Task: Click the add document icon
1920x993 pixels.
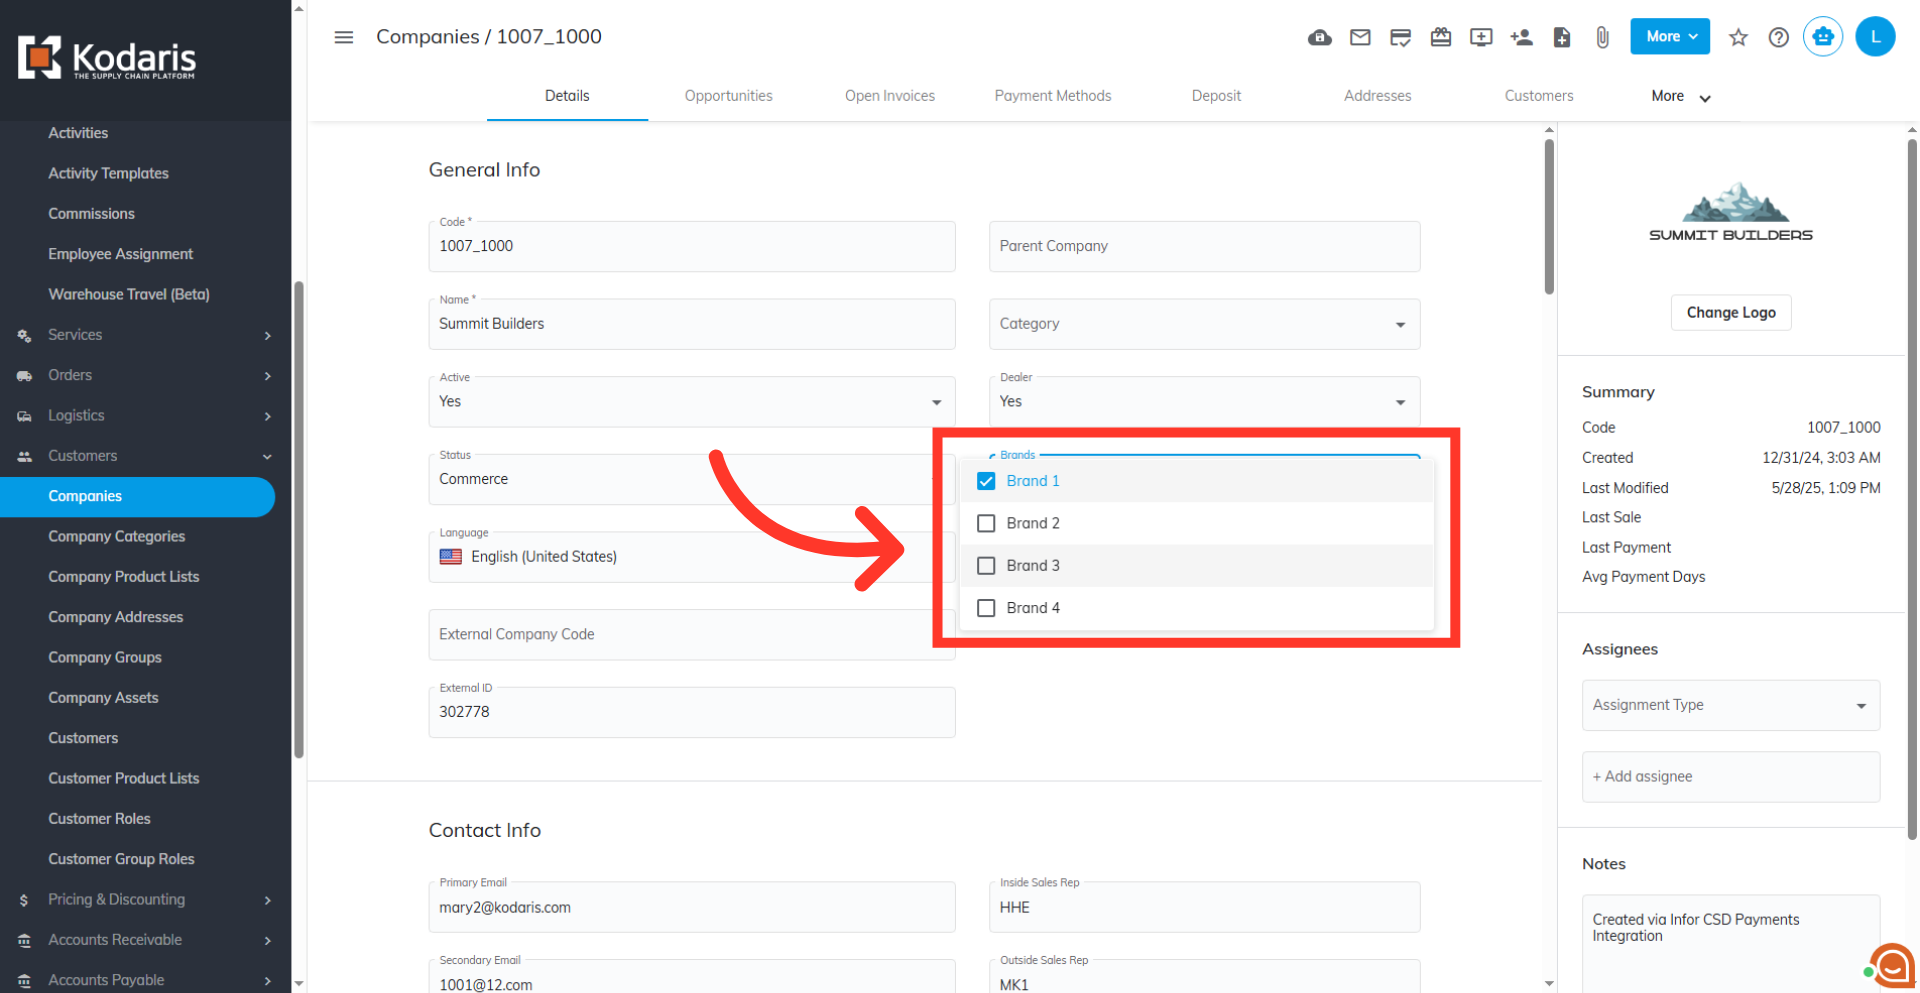Action: [x=1562, y=37]
